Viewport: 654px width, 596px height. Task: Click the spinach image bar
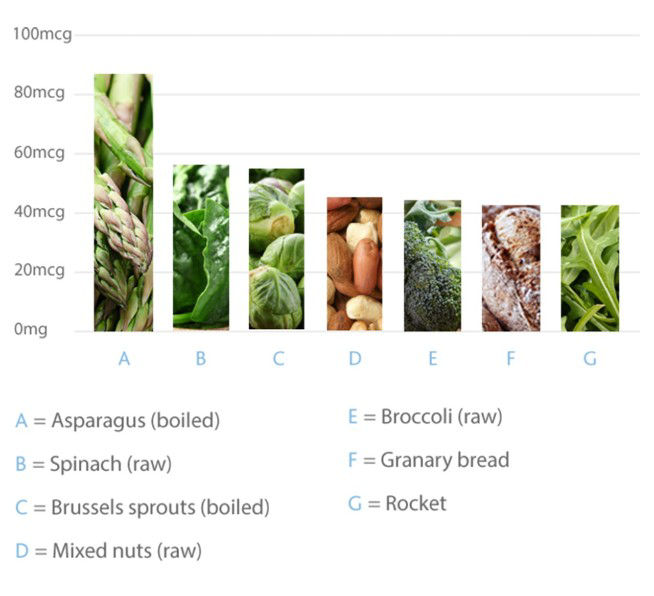click(201, 247)
